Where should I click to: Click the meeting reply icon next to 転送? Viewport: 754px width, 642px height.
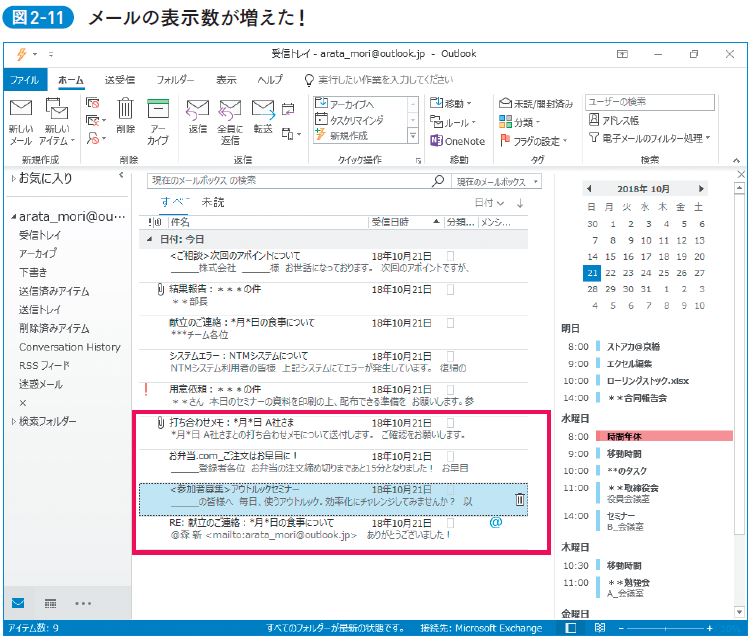coord(288,109)
